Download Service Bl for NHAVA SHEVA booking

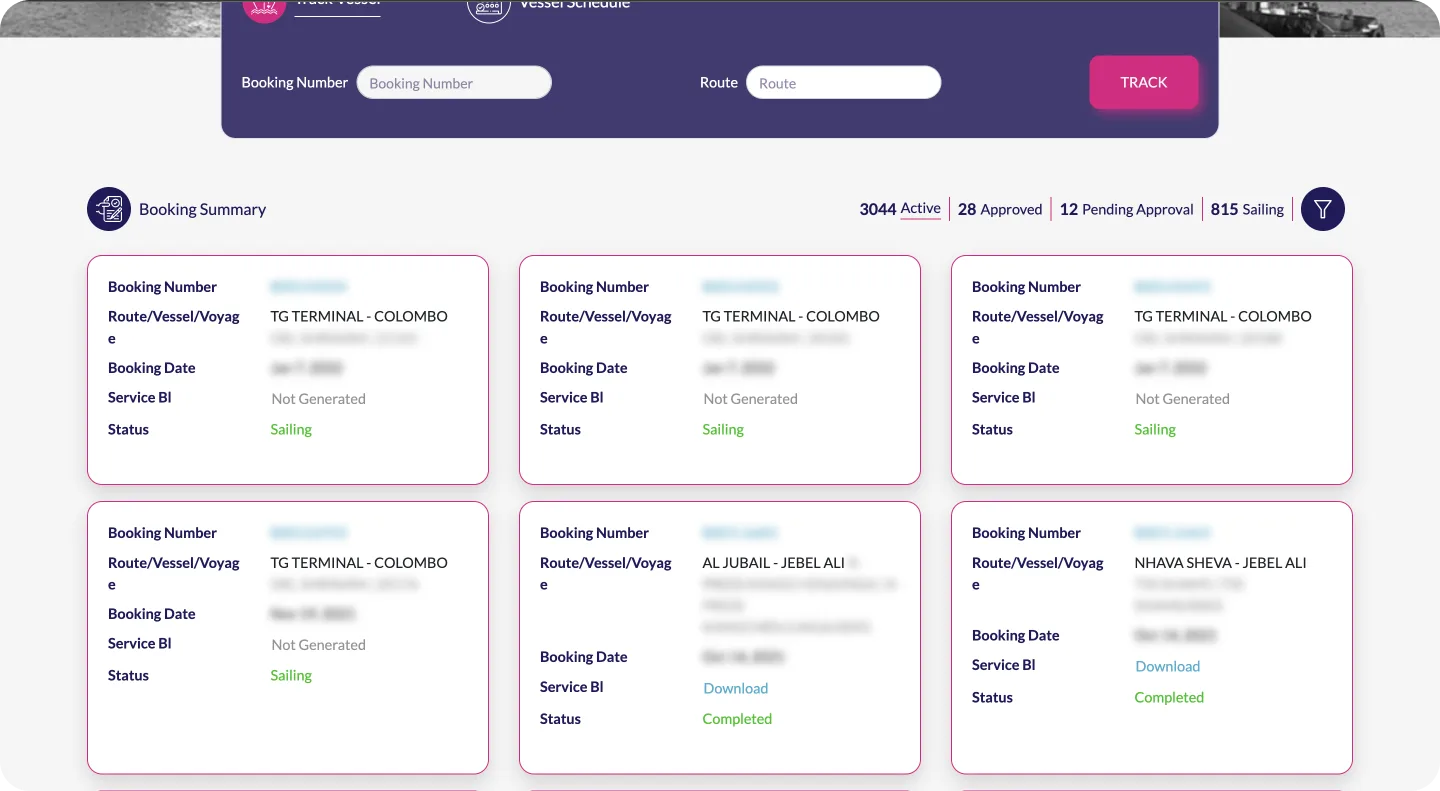(1167, 666)
